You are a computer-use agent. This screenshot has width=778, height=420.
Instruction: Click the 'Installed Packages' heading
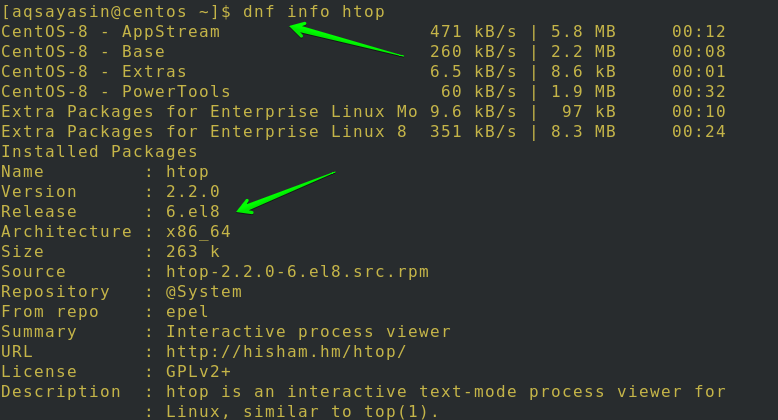pos(99,152)
